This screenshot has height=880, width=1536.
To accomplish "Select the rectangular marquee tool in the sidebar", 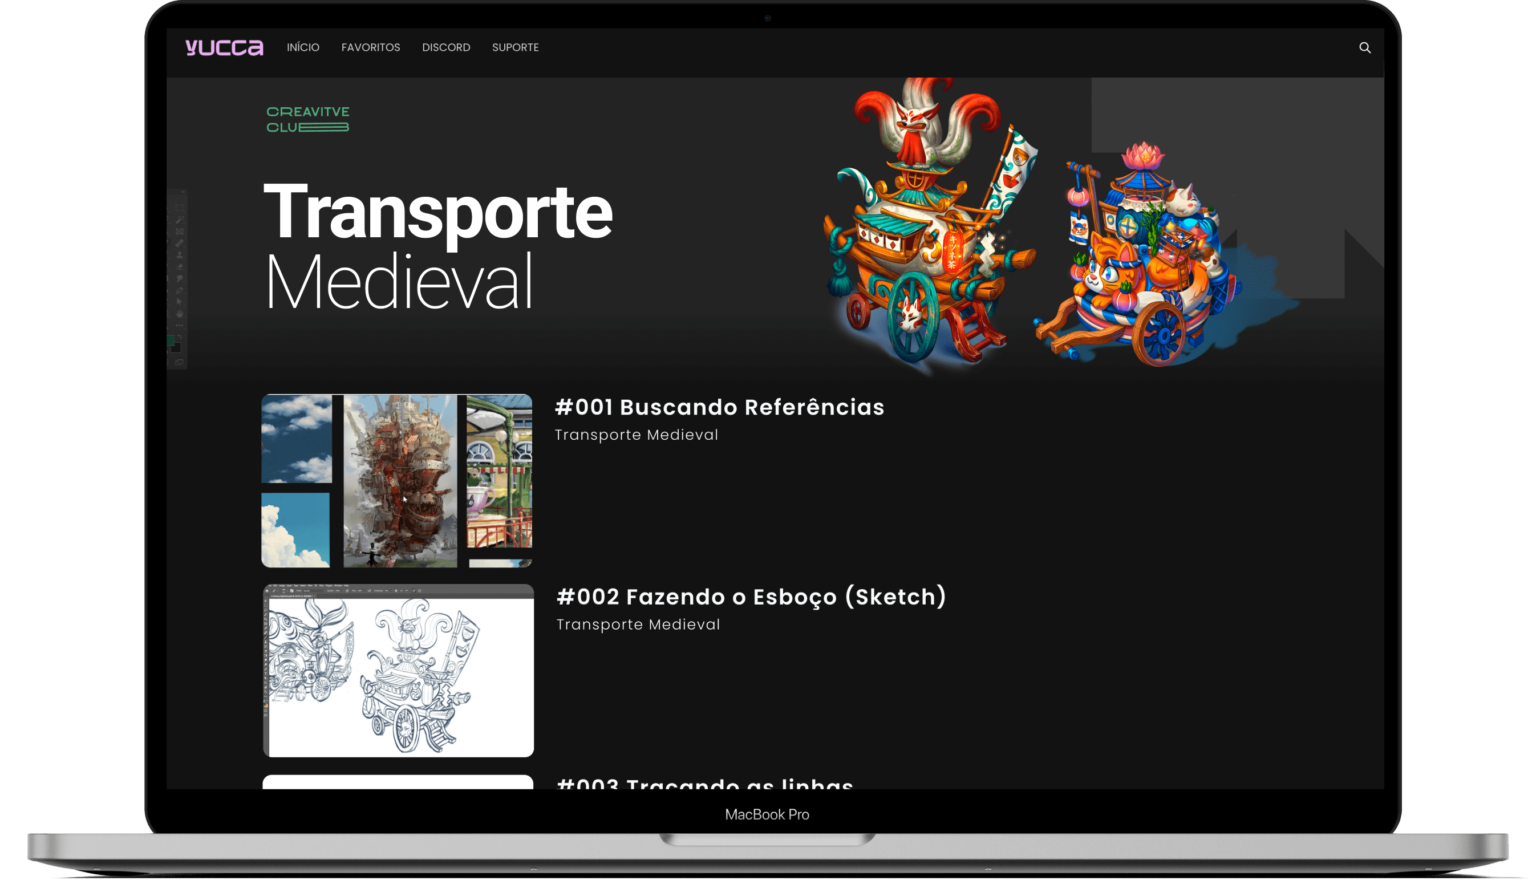I will (x=178, y=206).
